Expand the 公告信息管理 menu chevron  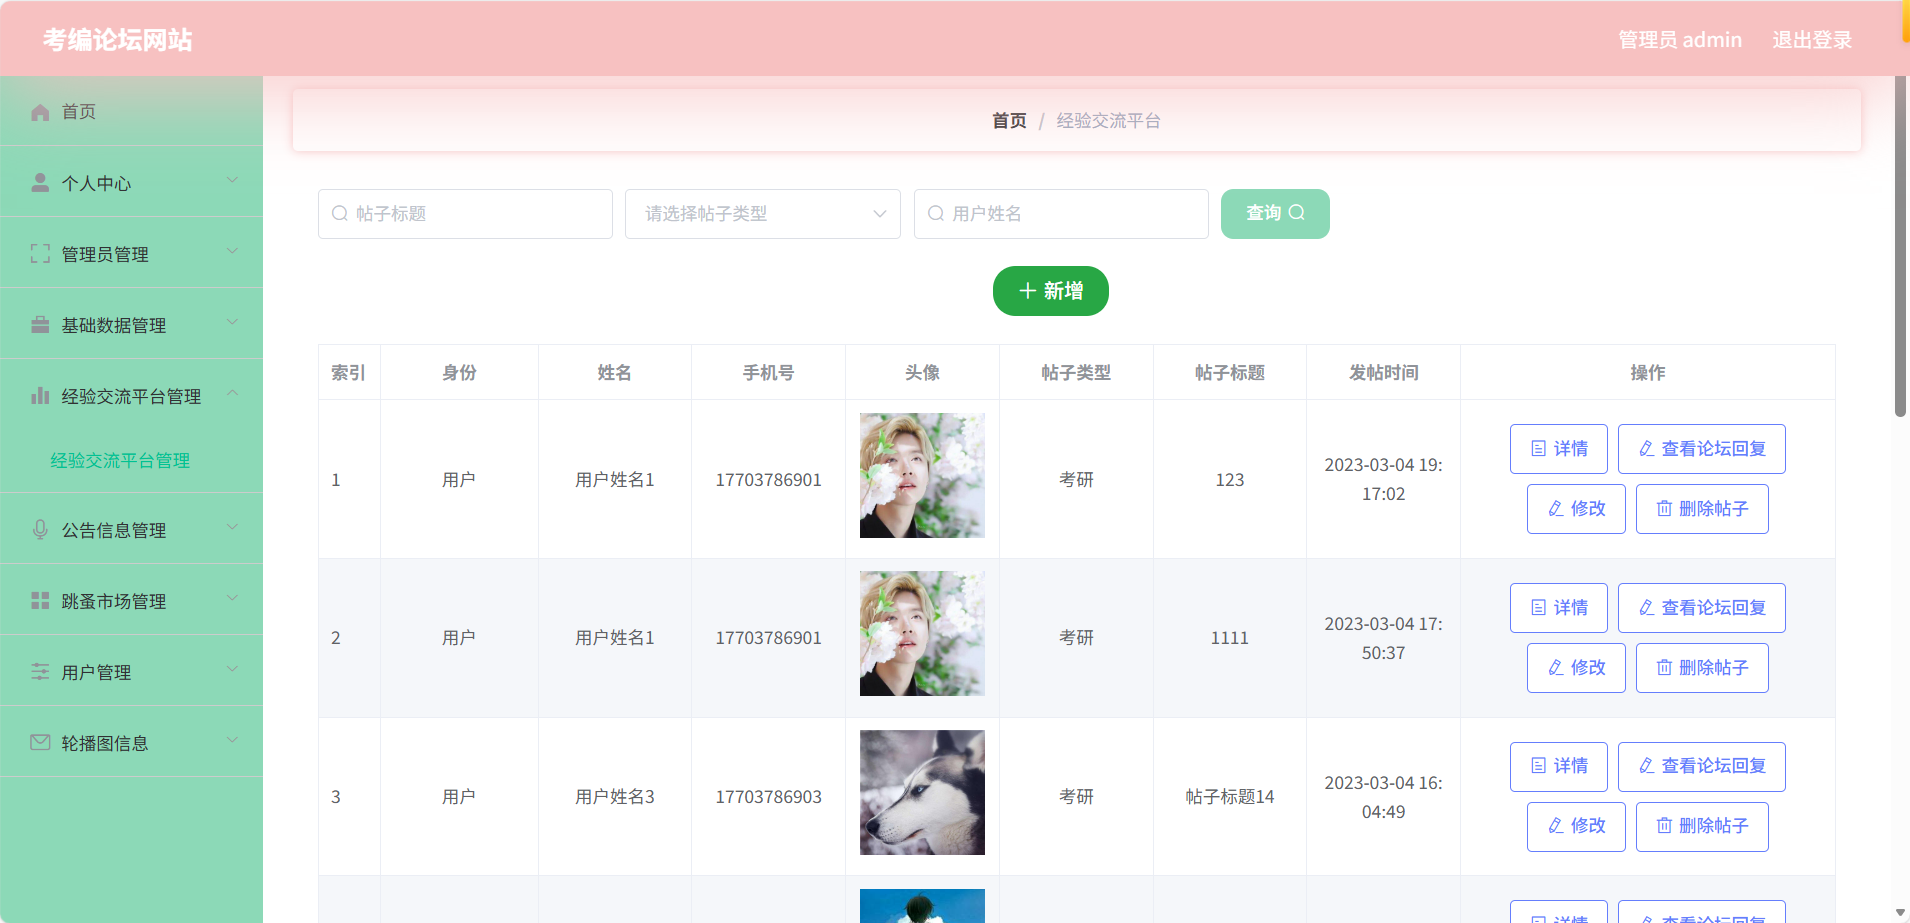(232, 527)
